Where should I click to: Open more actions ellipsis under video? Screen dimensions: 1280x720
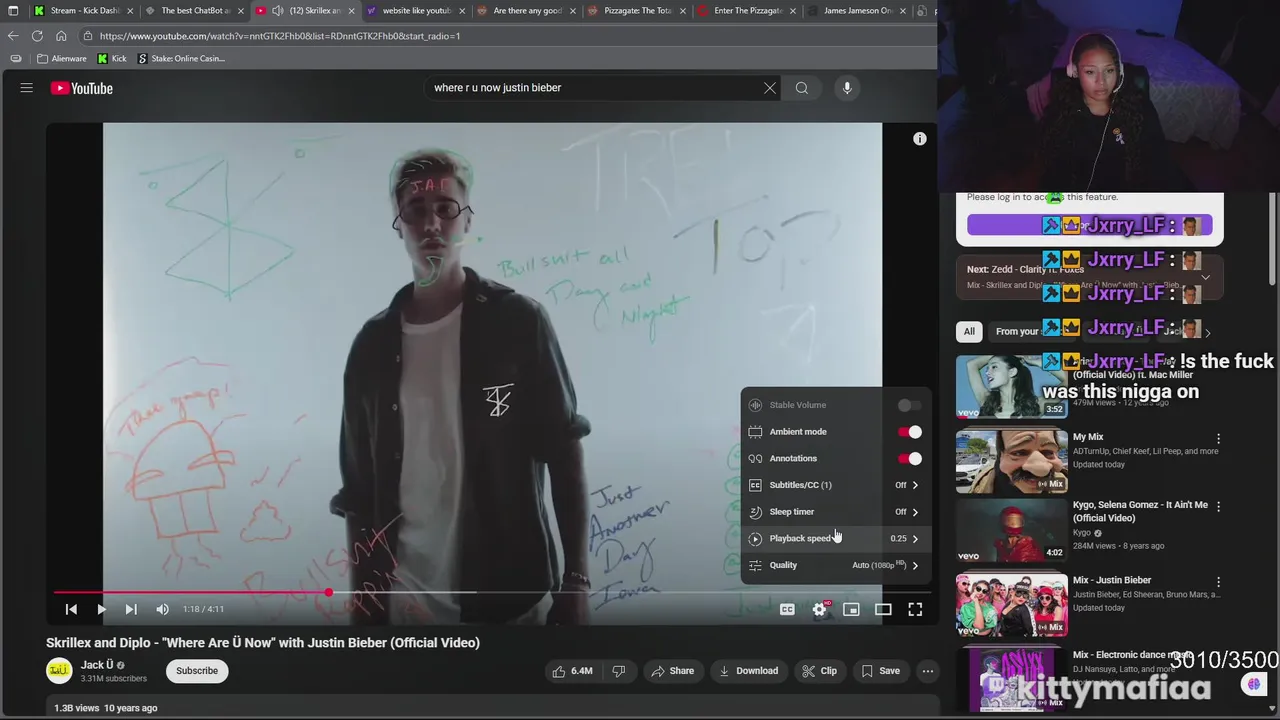pos(928,671)
